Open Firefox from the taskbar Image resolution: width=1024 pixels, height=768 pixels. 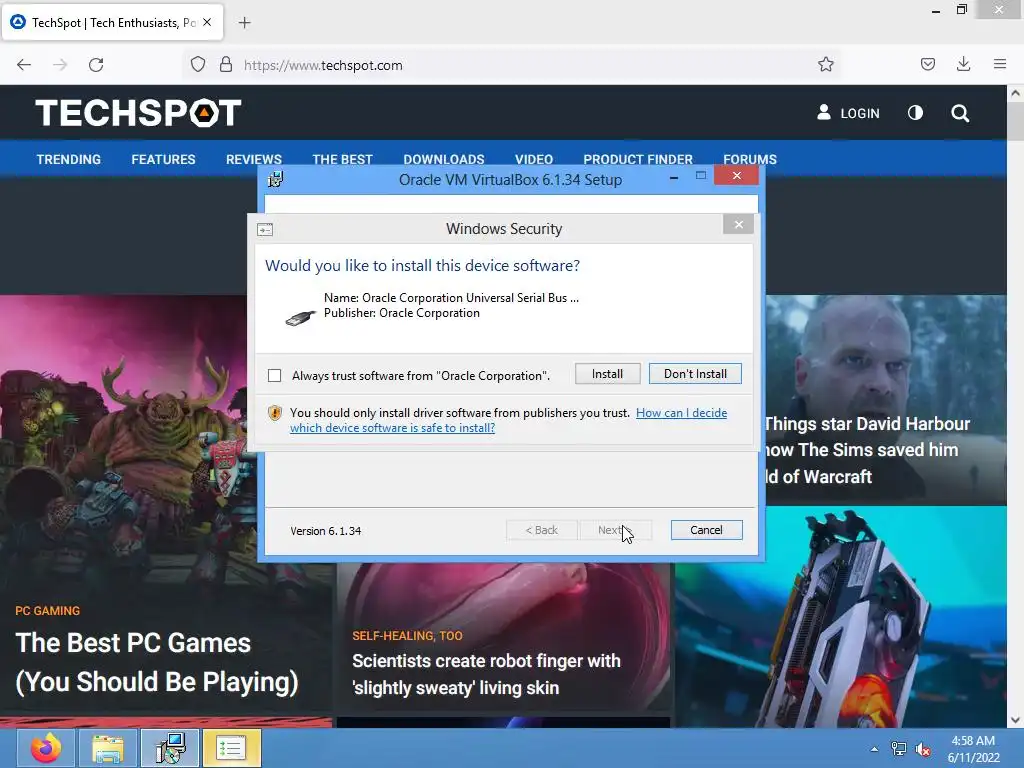pyautogui.click(x=46, y=748)
